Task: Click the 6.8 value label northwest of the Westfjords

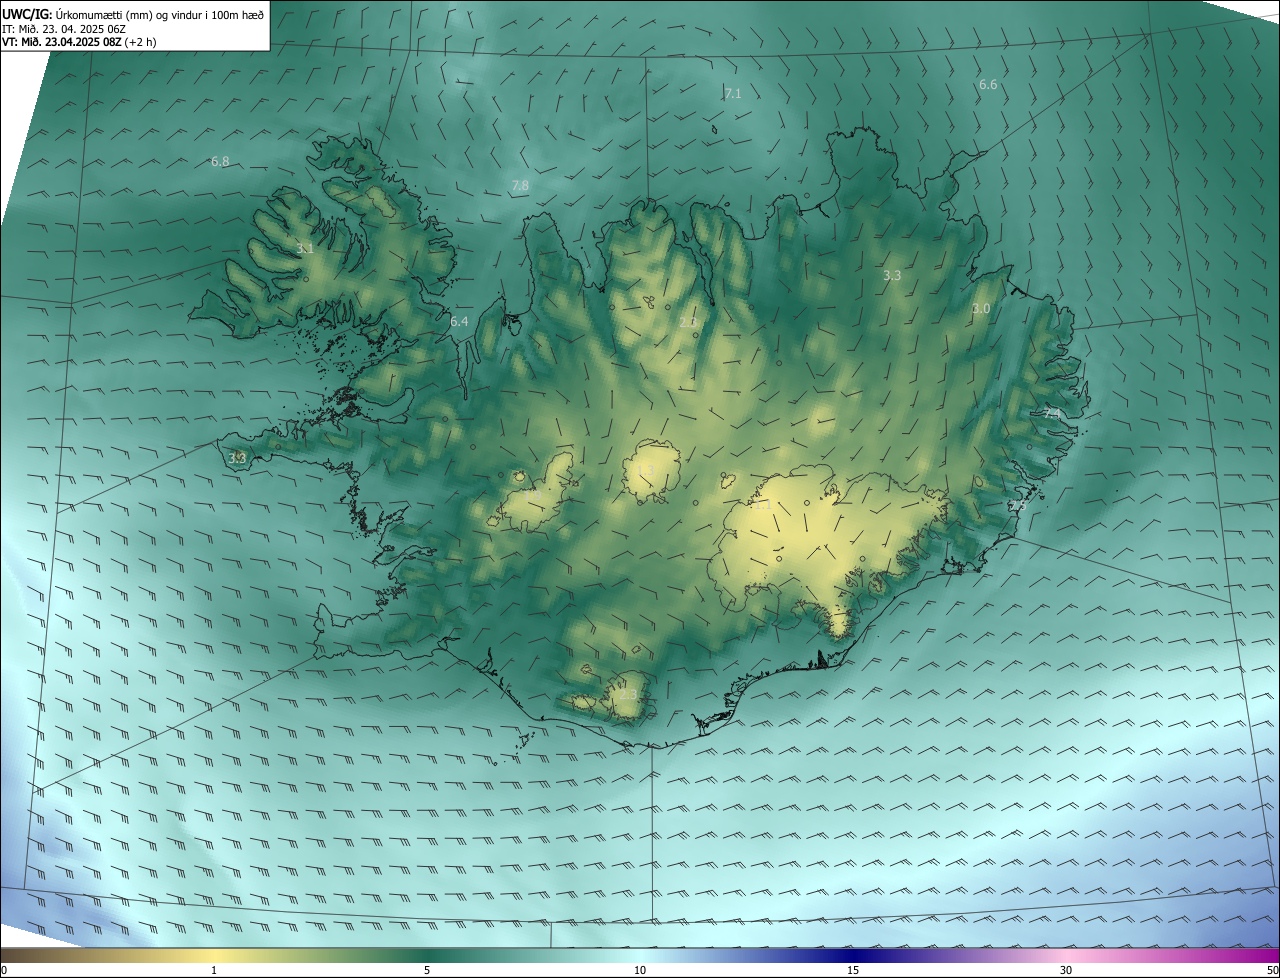Action: [x=220, y=161]
